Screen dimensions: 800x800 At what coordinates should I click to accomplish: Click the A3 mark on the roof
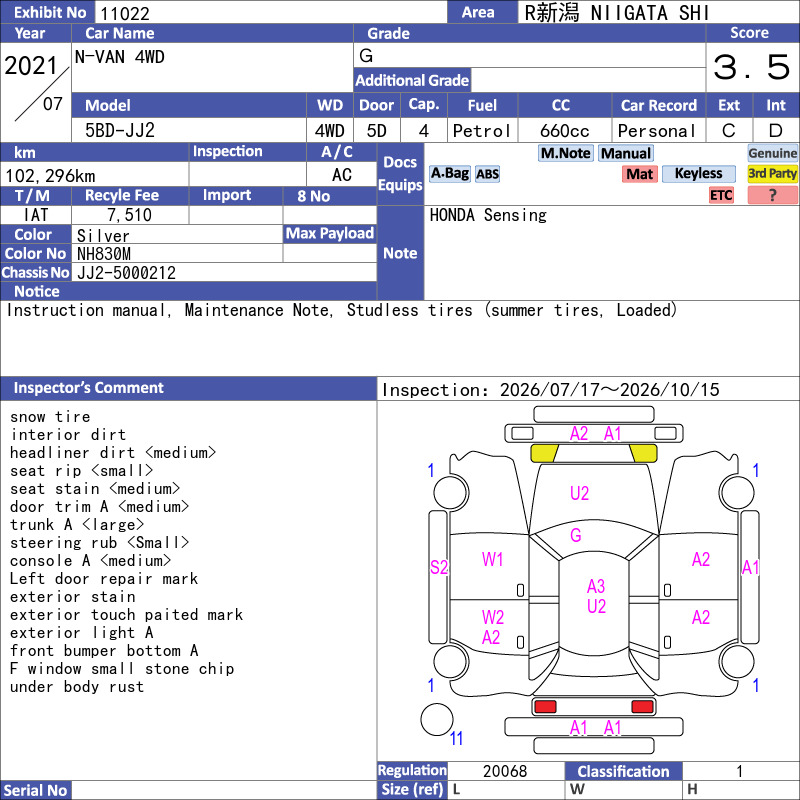tap(596, 586)
